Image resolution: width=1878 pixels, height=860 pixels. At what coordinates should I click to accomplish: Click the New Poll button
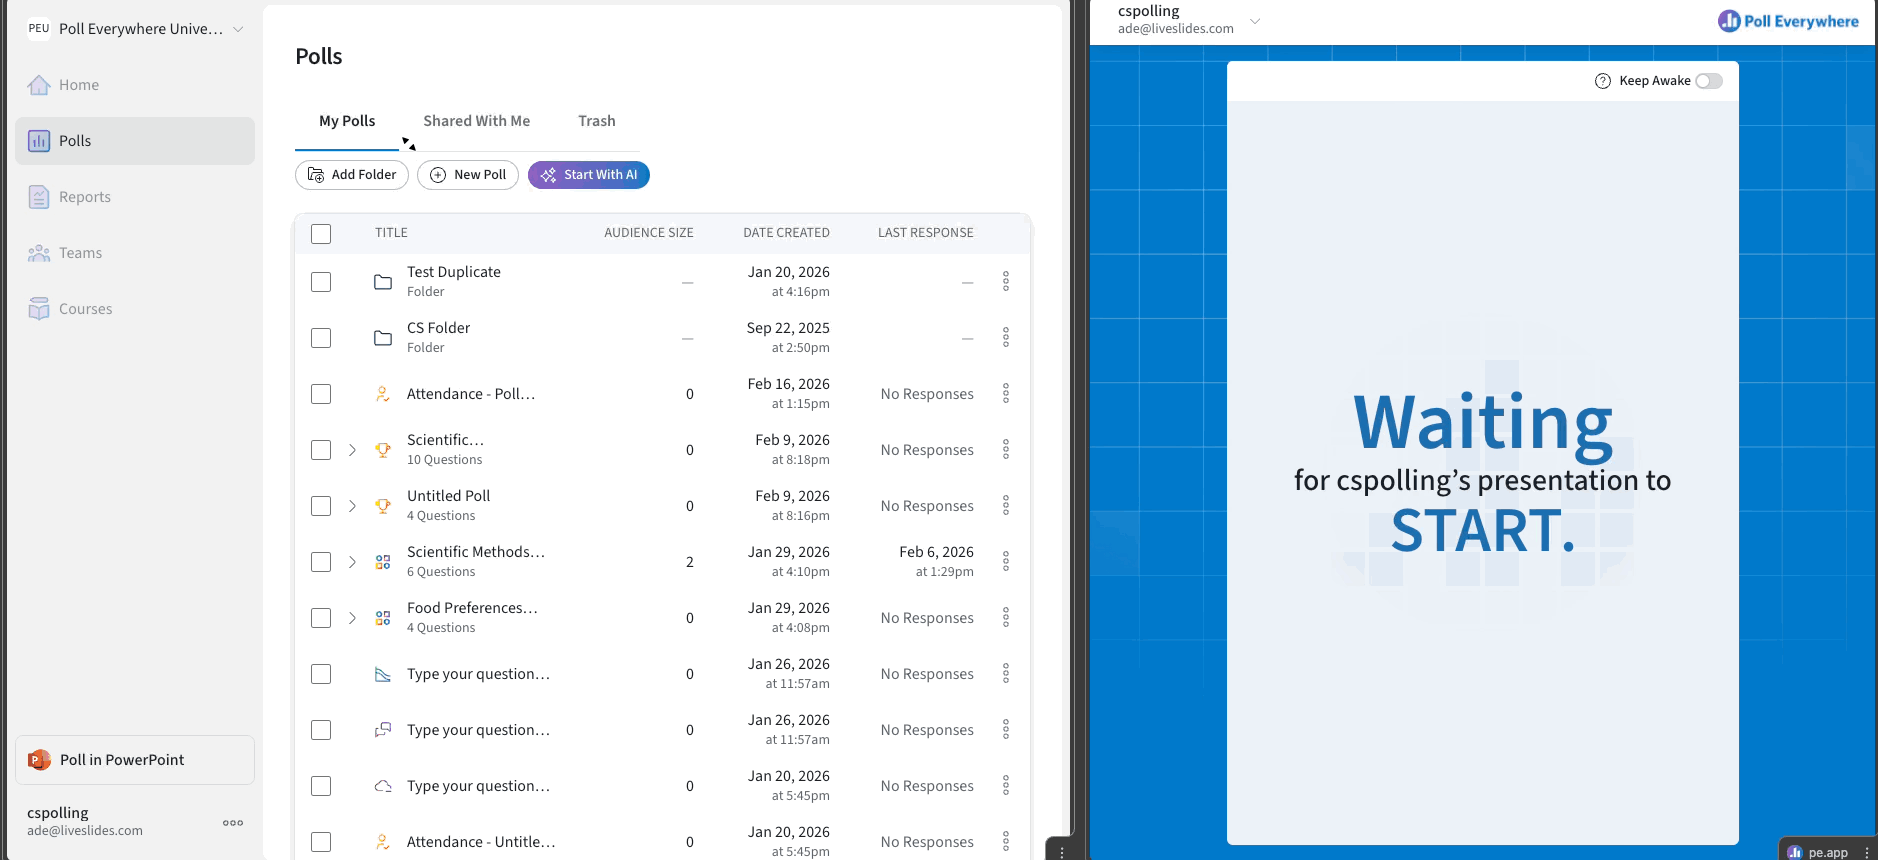(468, 175)
